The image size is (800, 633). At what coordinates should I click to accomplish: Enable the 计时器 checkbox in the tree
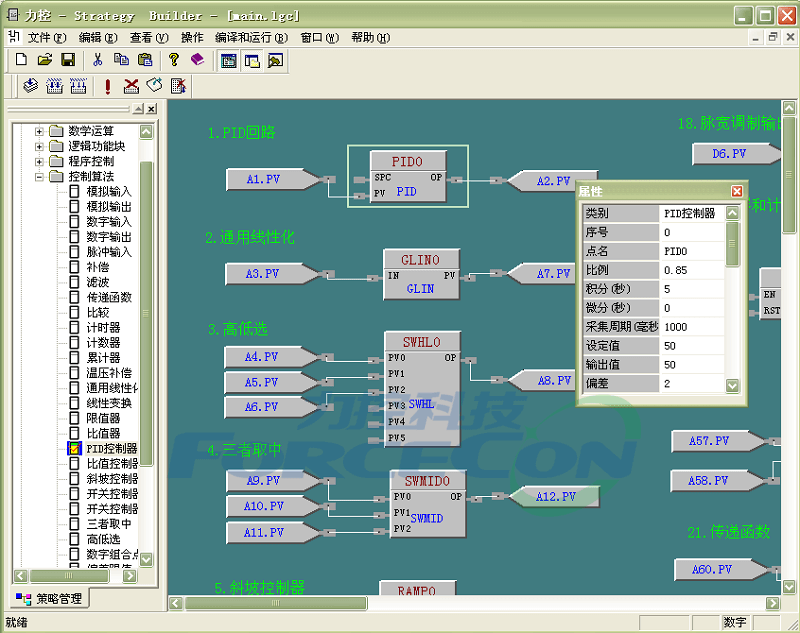(x=74, y=327)
